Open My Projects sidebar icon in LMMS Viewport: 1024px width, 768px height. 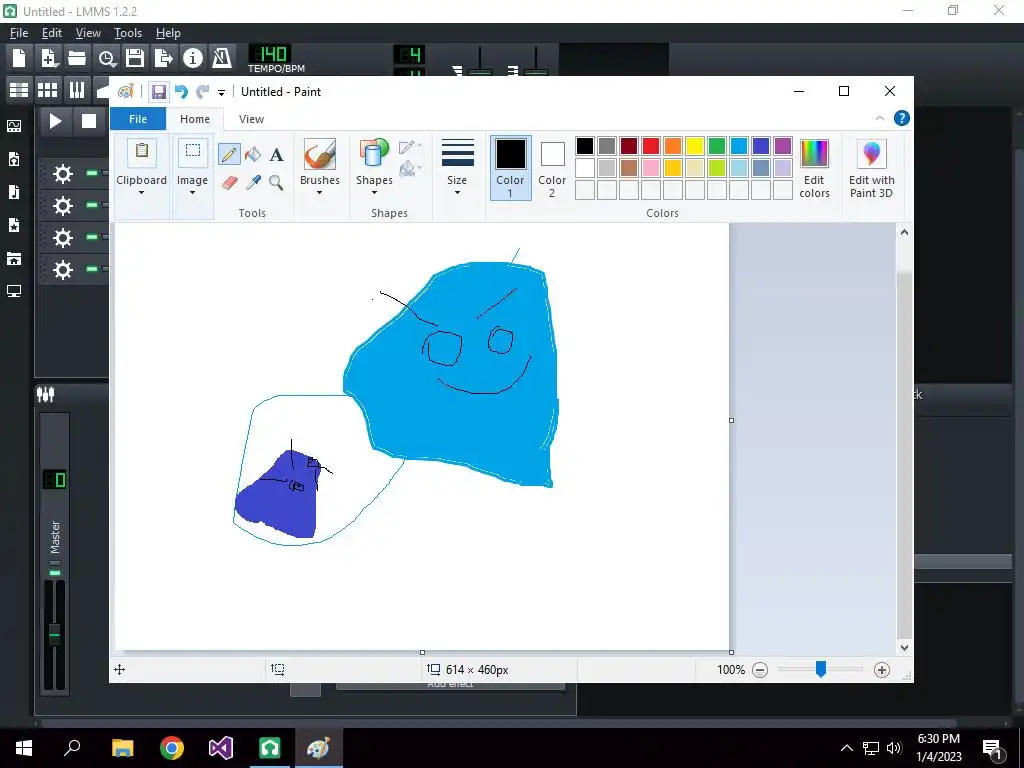(x=14, y=159)
